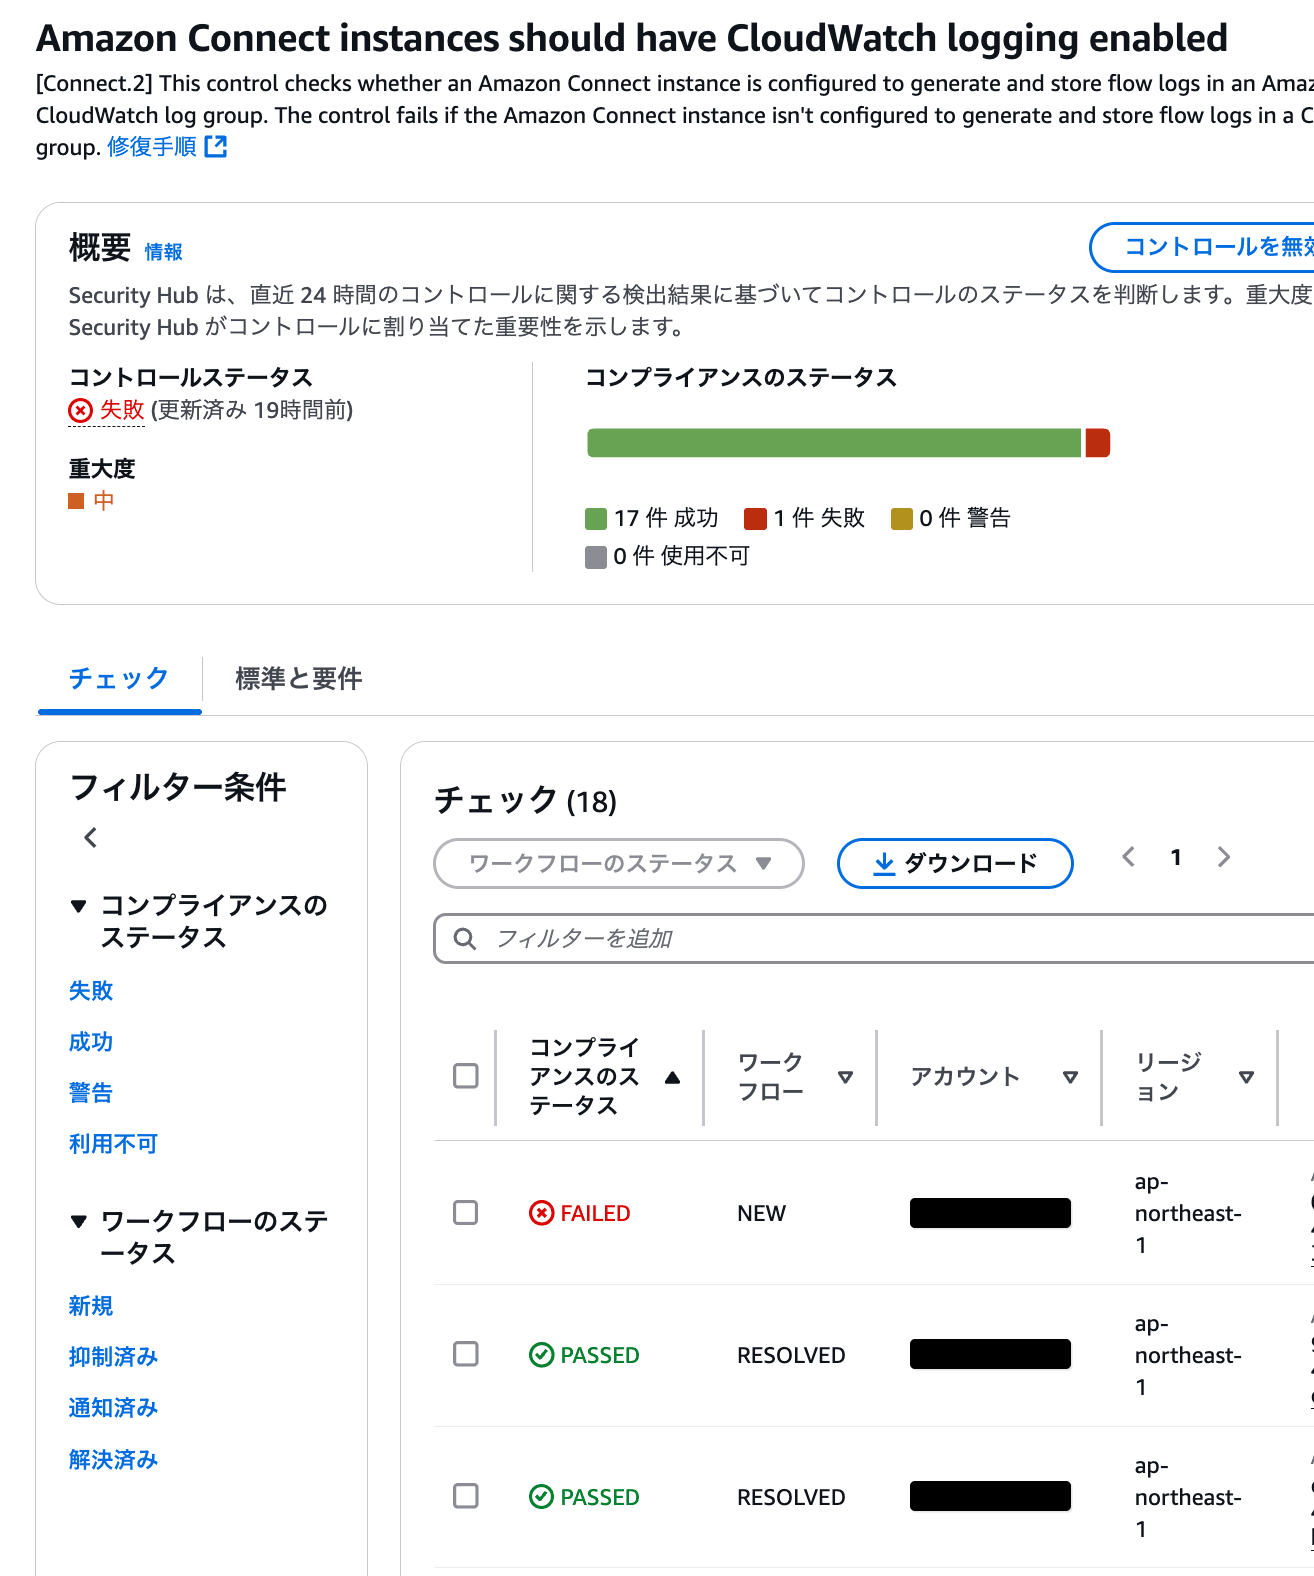Collapse the コンプライアンスのステータス filter section
Screen dimensions: 1314x1576
(79, 906)
